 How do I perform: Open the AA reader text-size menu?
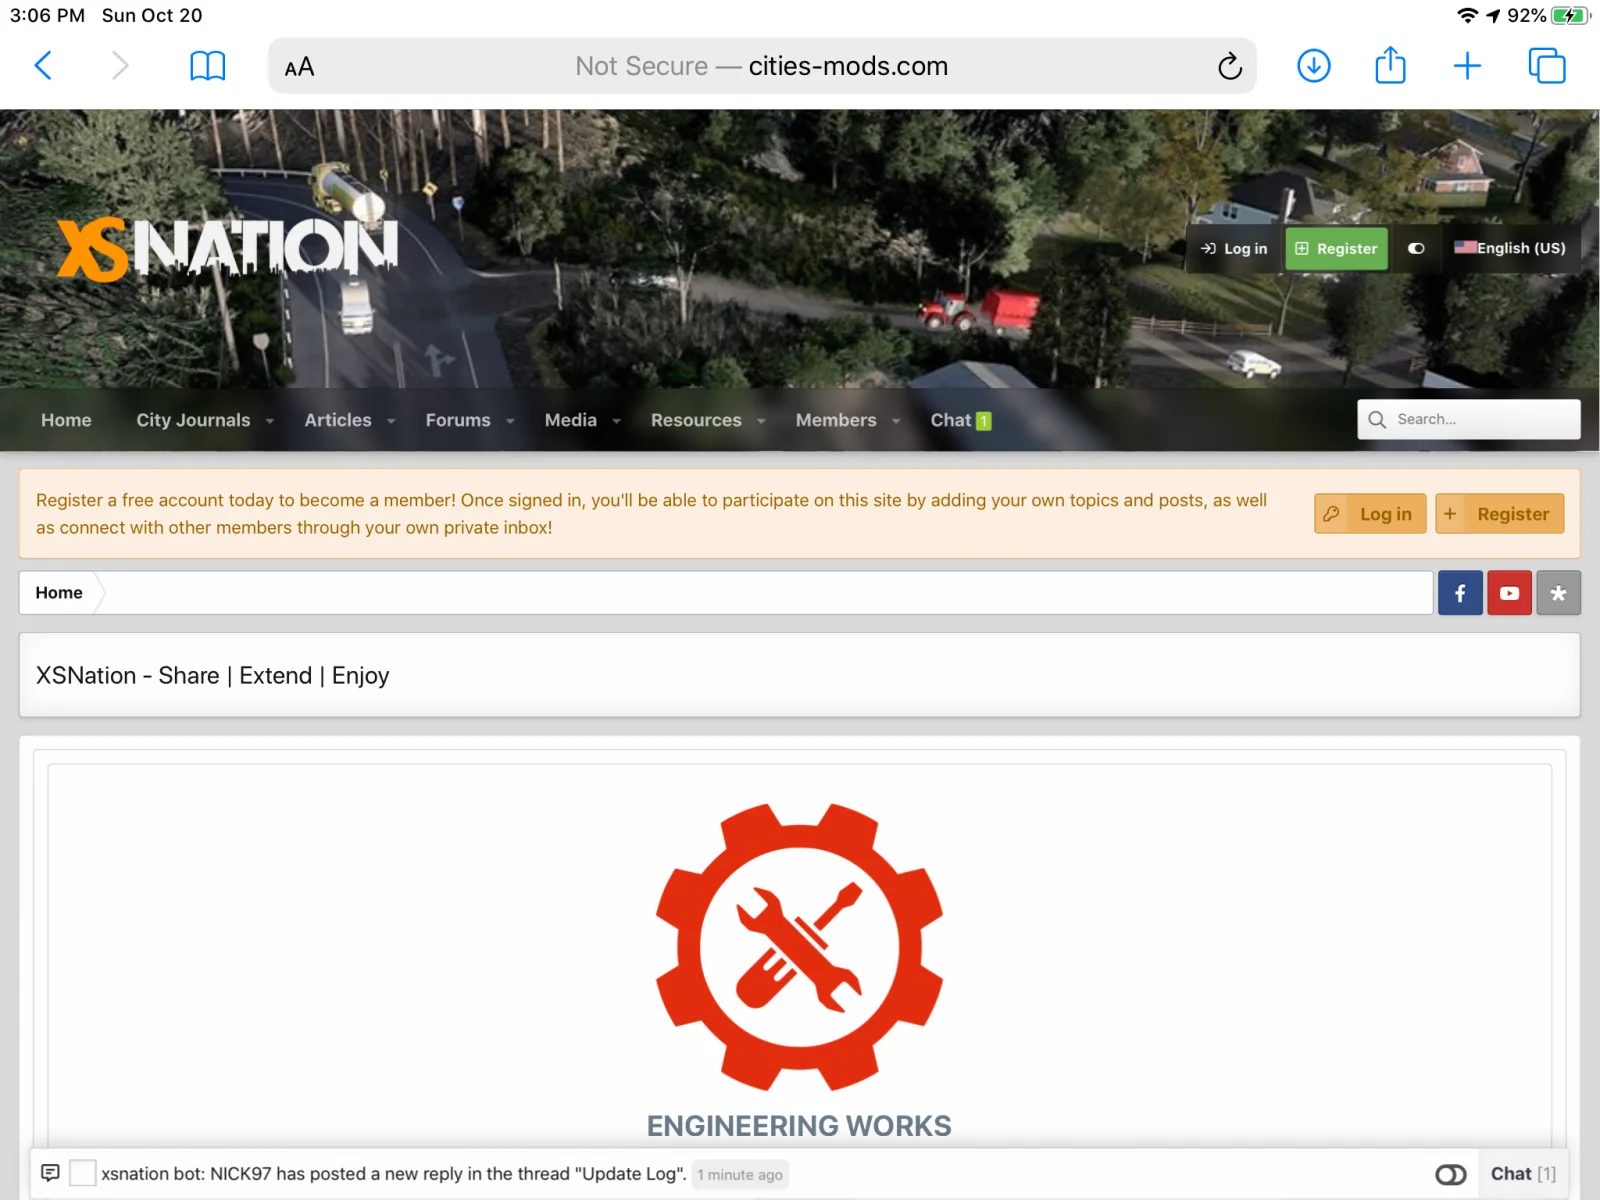click(299, 67)
